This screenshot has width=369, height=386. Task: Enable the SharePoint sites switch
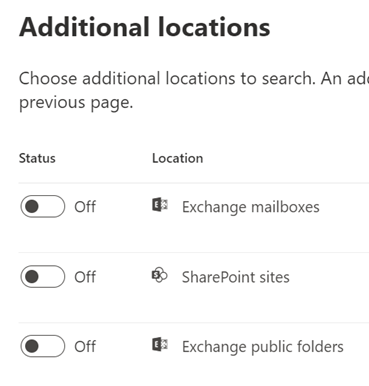tap(43, 276)
